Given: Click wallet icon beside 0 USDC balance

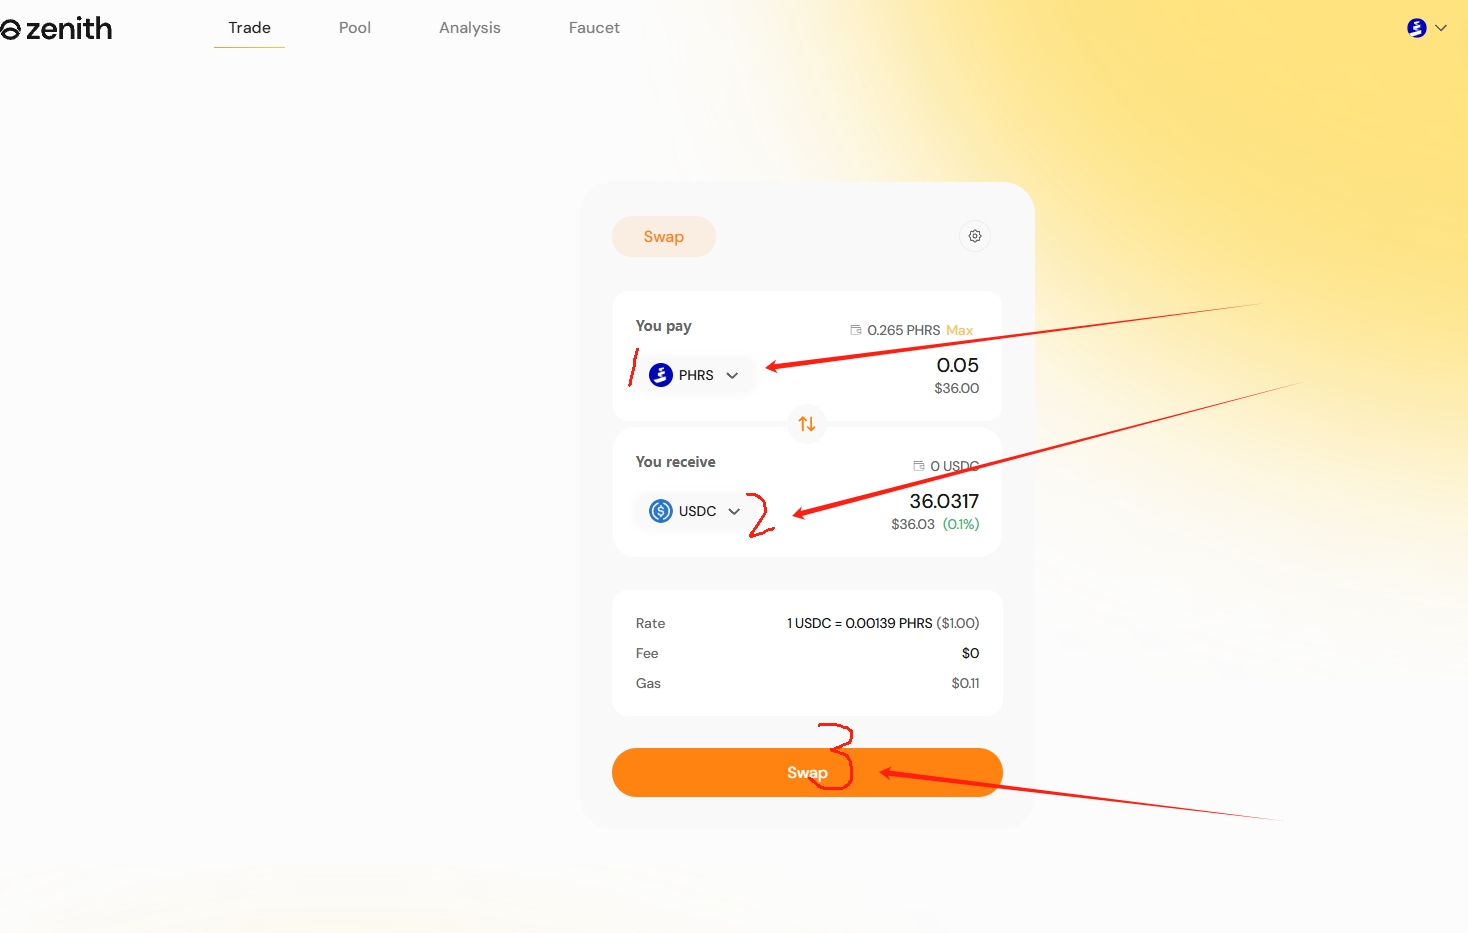Looking at the screenshot, I should click(x=919, y=466).
